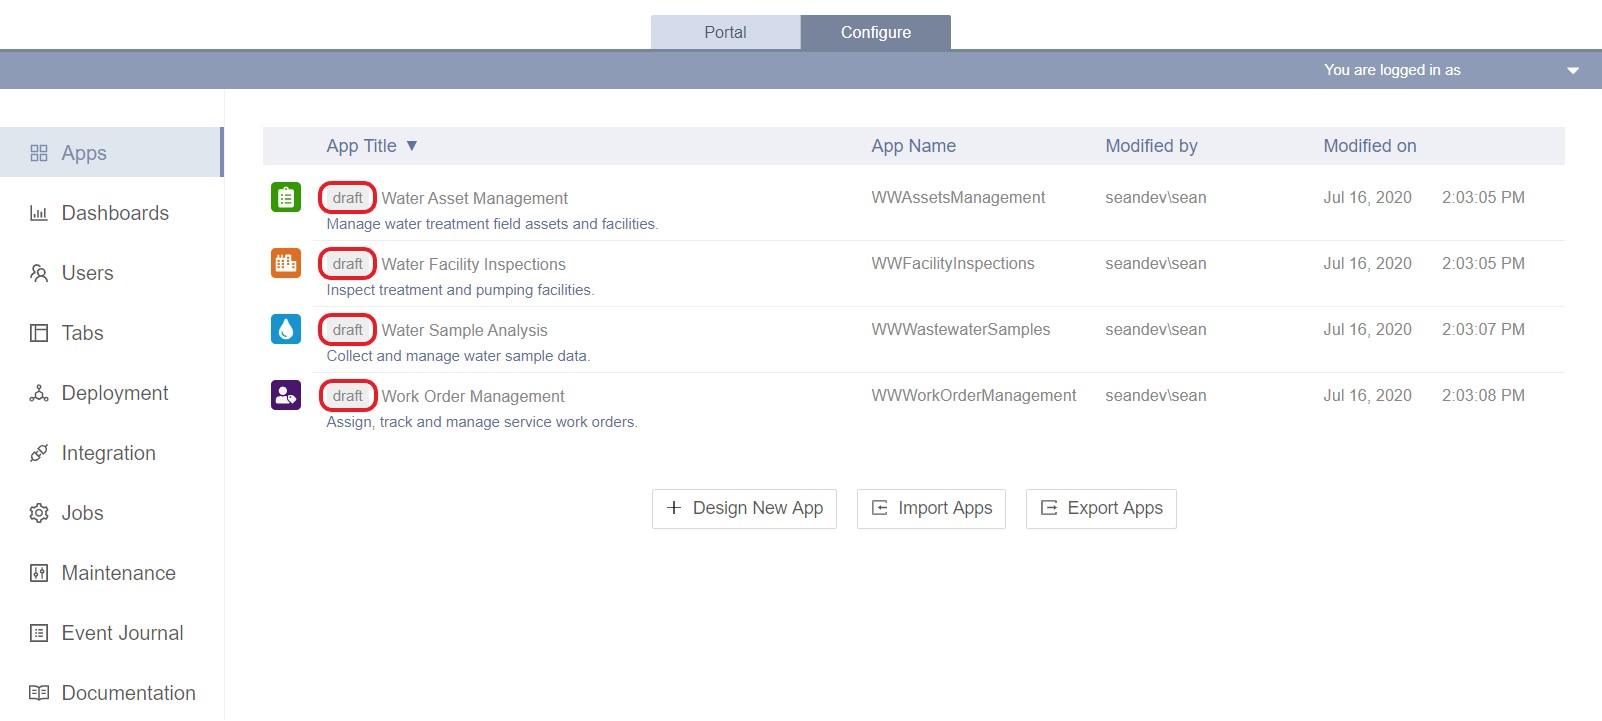1602x721 pixels.
Task: View the Event Journal
Action: 111,633
